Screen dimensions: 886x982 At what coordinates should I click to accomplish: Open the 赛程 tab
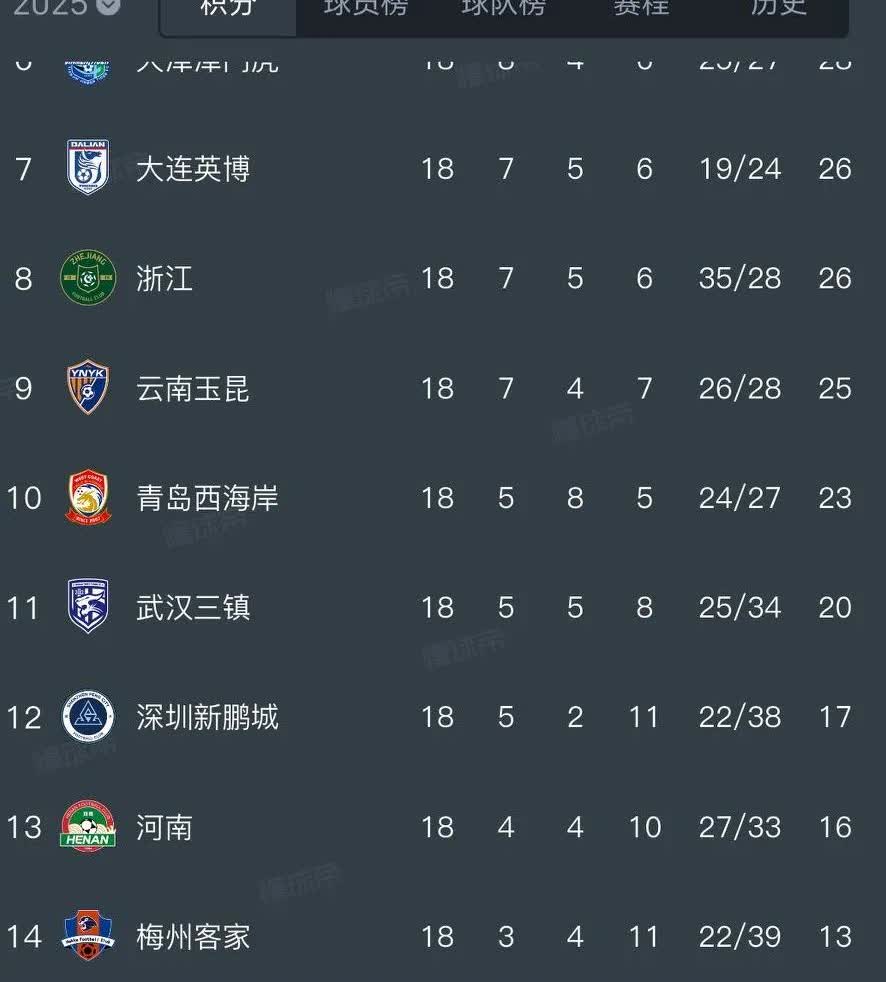coord(641,7)
